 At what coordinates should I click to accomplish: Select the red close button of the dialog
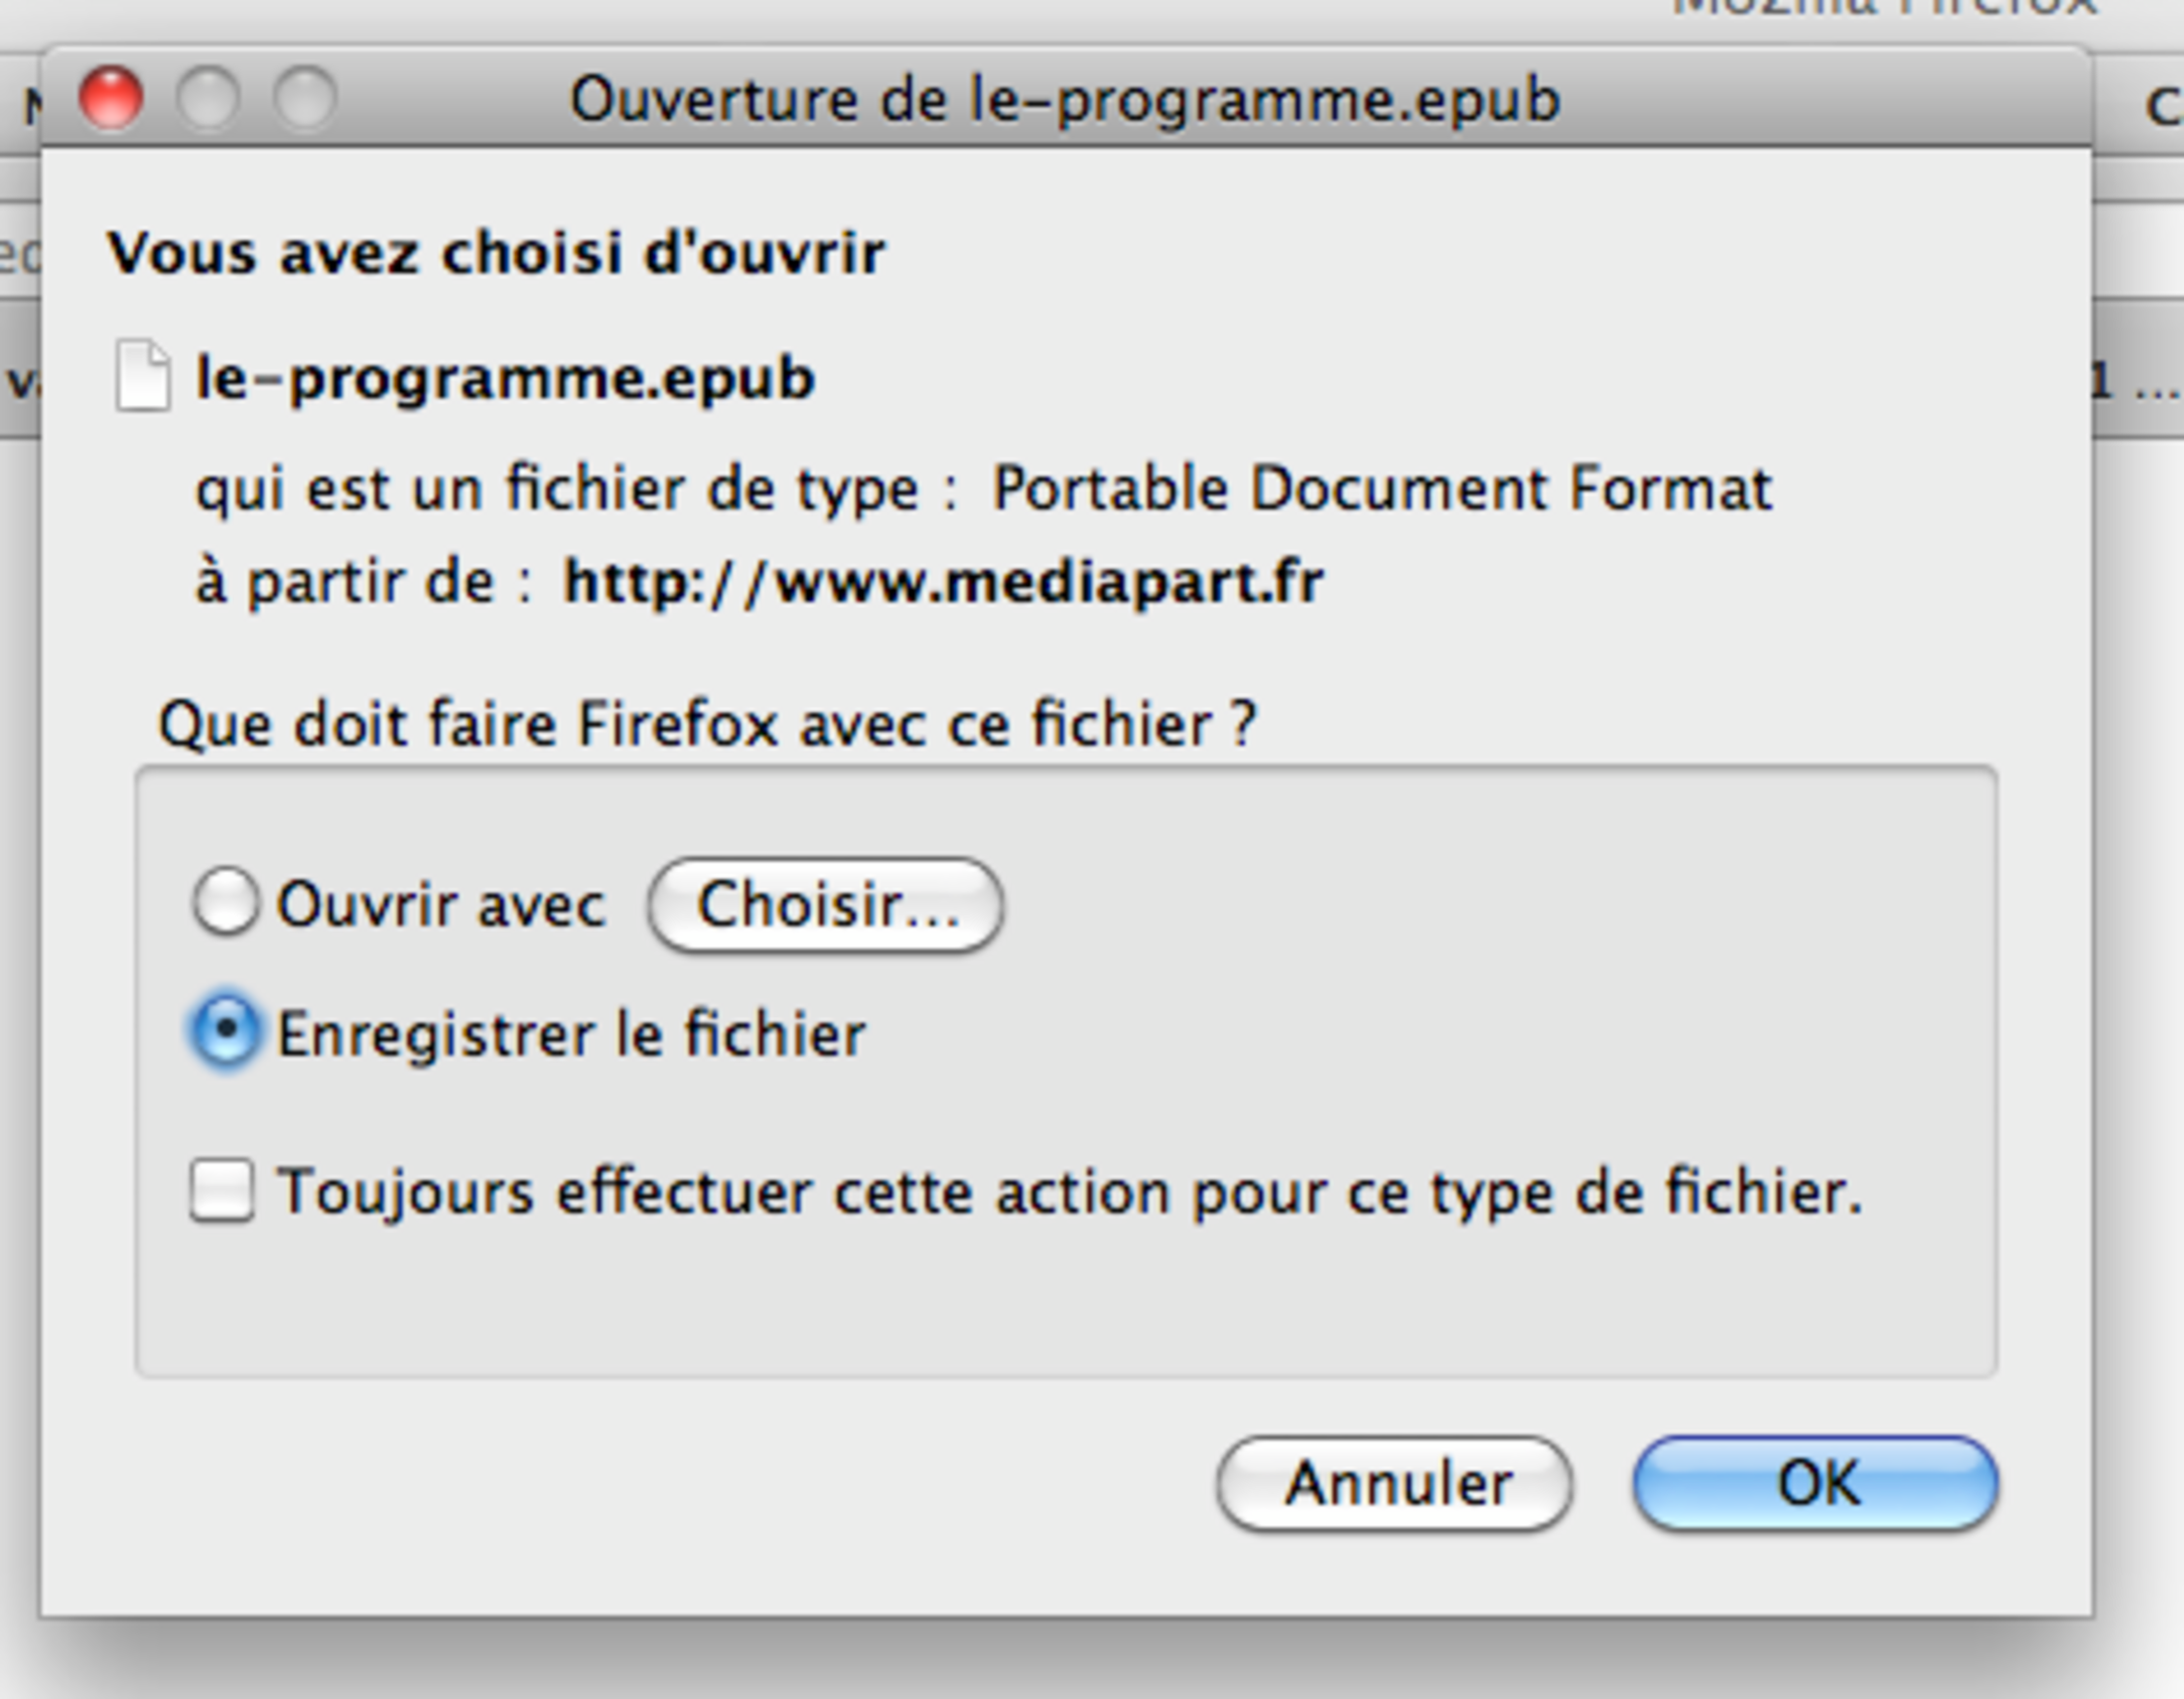pyautogui.click(x=113, y=99)
